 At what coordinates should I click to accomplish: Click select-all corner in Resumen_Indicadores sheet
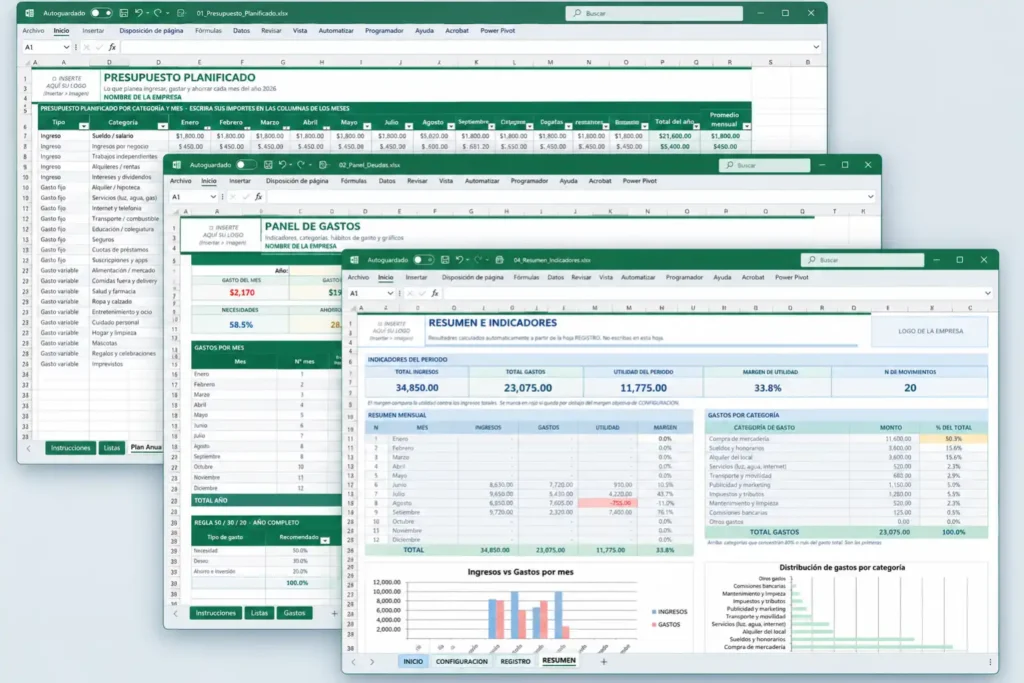tap(353, 308)
